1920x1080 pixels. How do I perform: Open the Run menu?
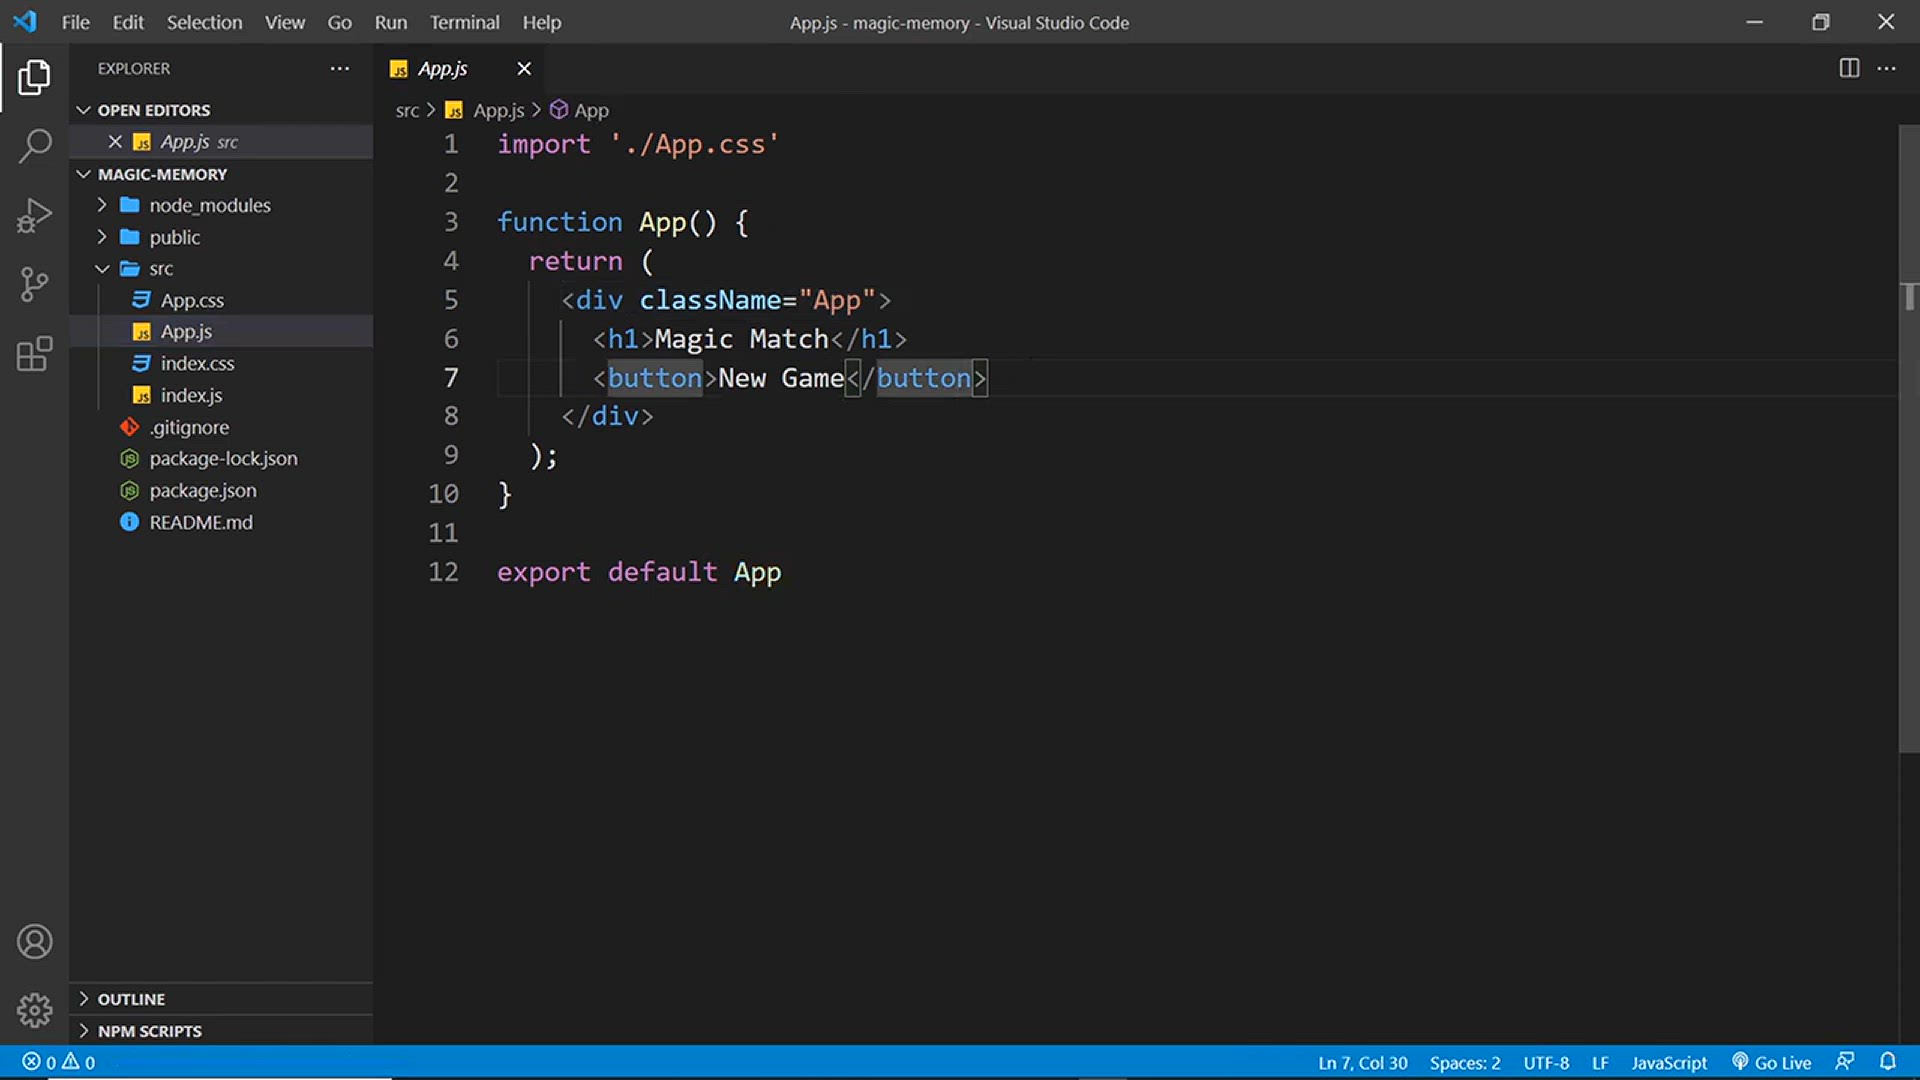point(391,22)
